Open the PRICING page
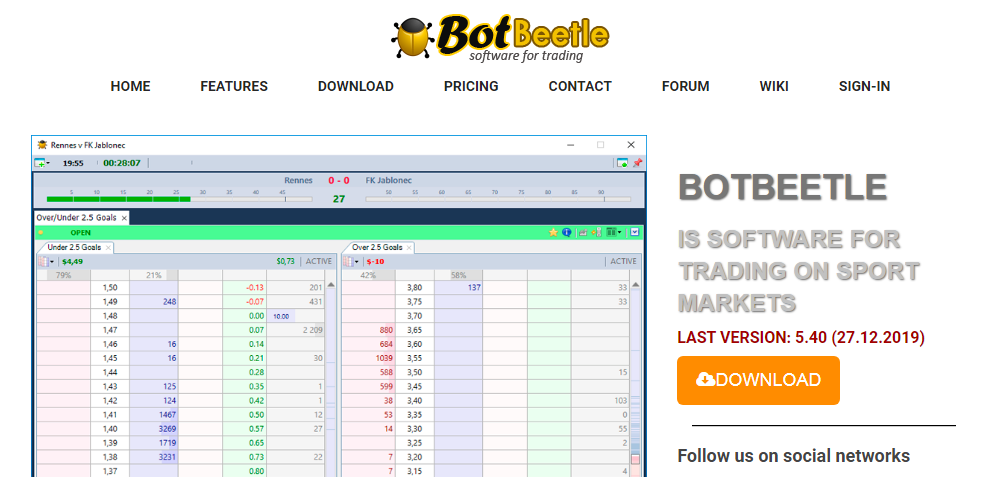This screenshot has width=983, height=477. (471, 86)
